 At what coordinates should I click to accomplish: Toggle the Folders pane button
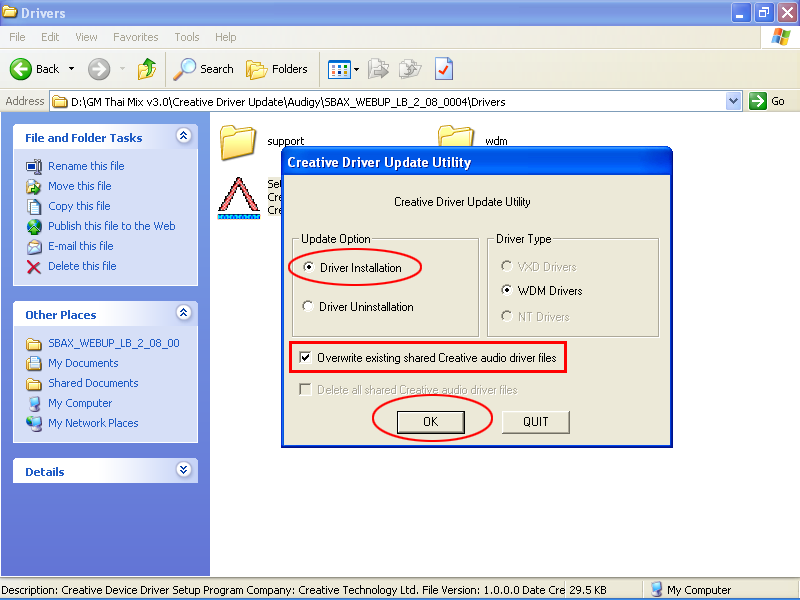coord(277,69)
